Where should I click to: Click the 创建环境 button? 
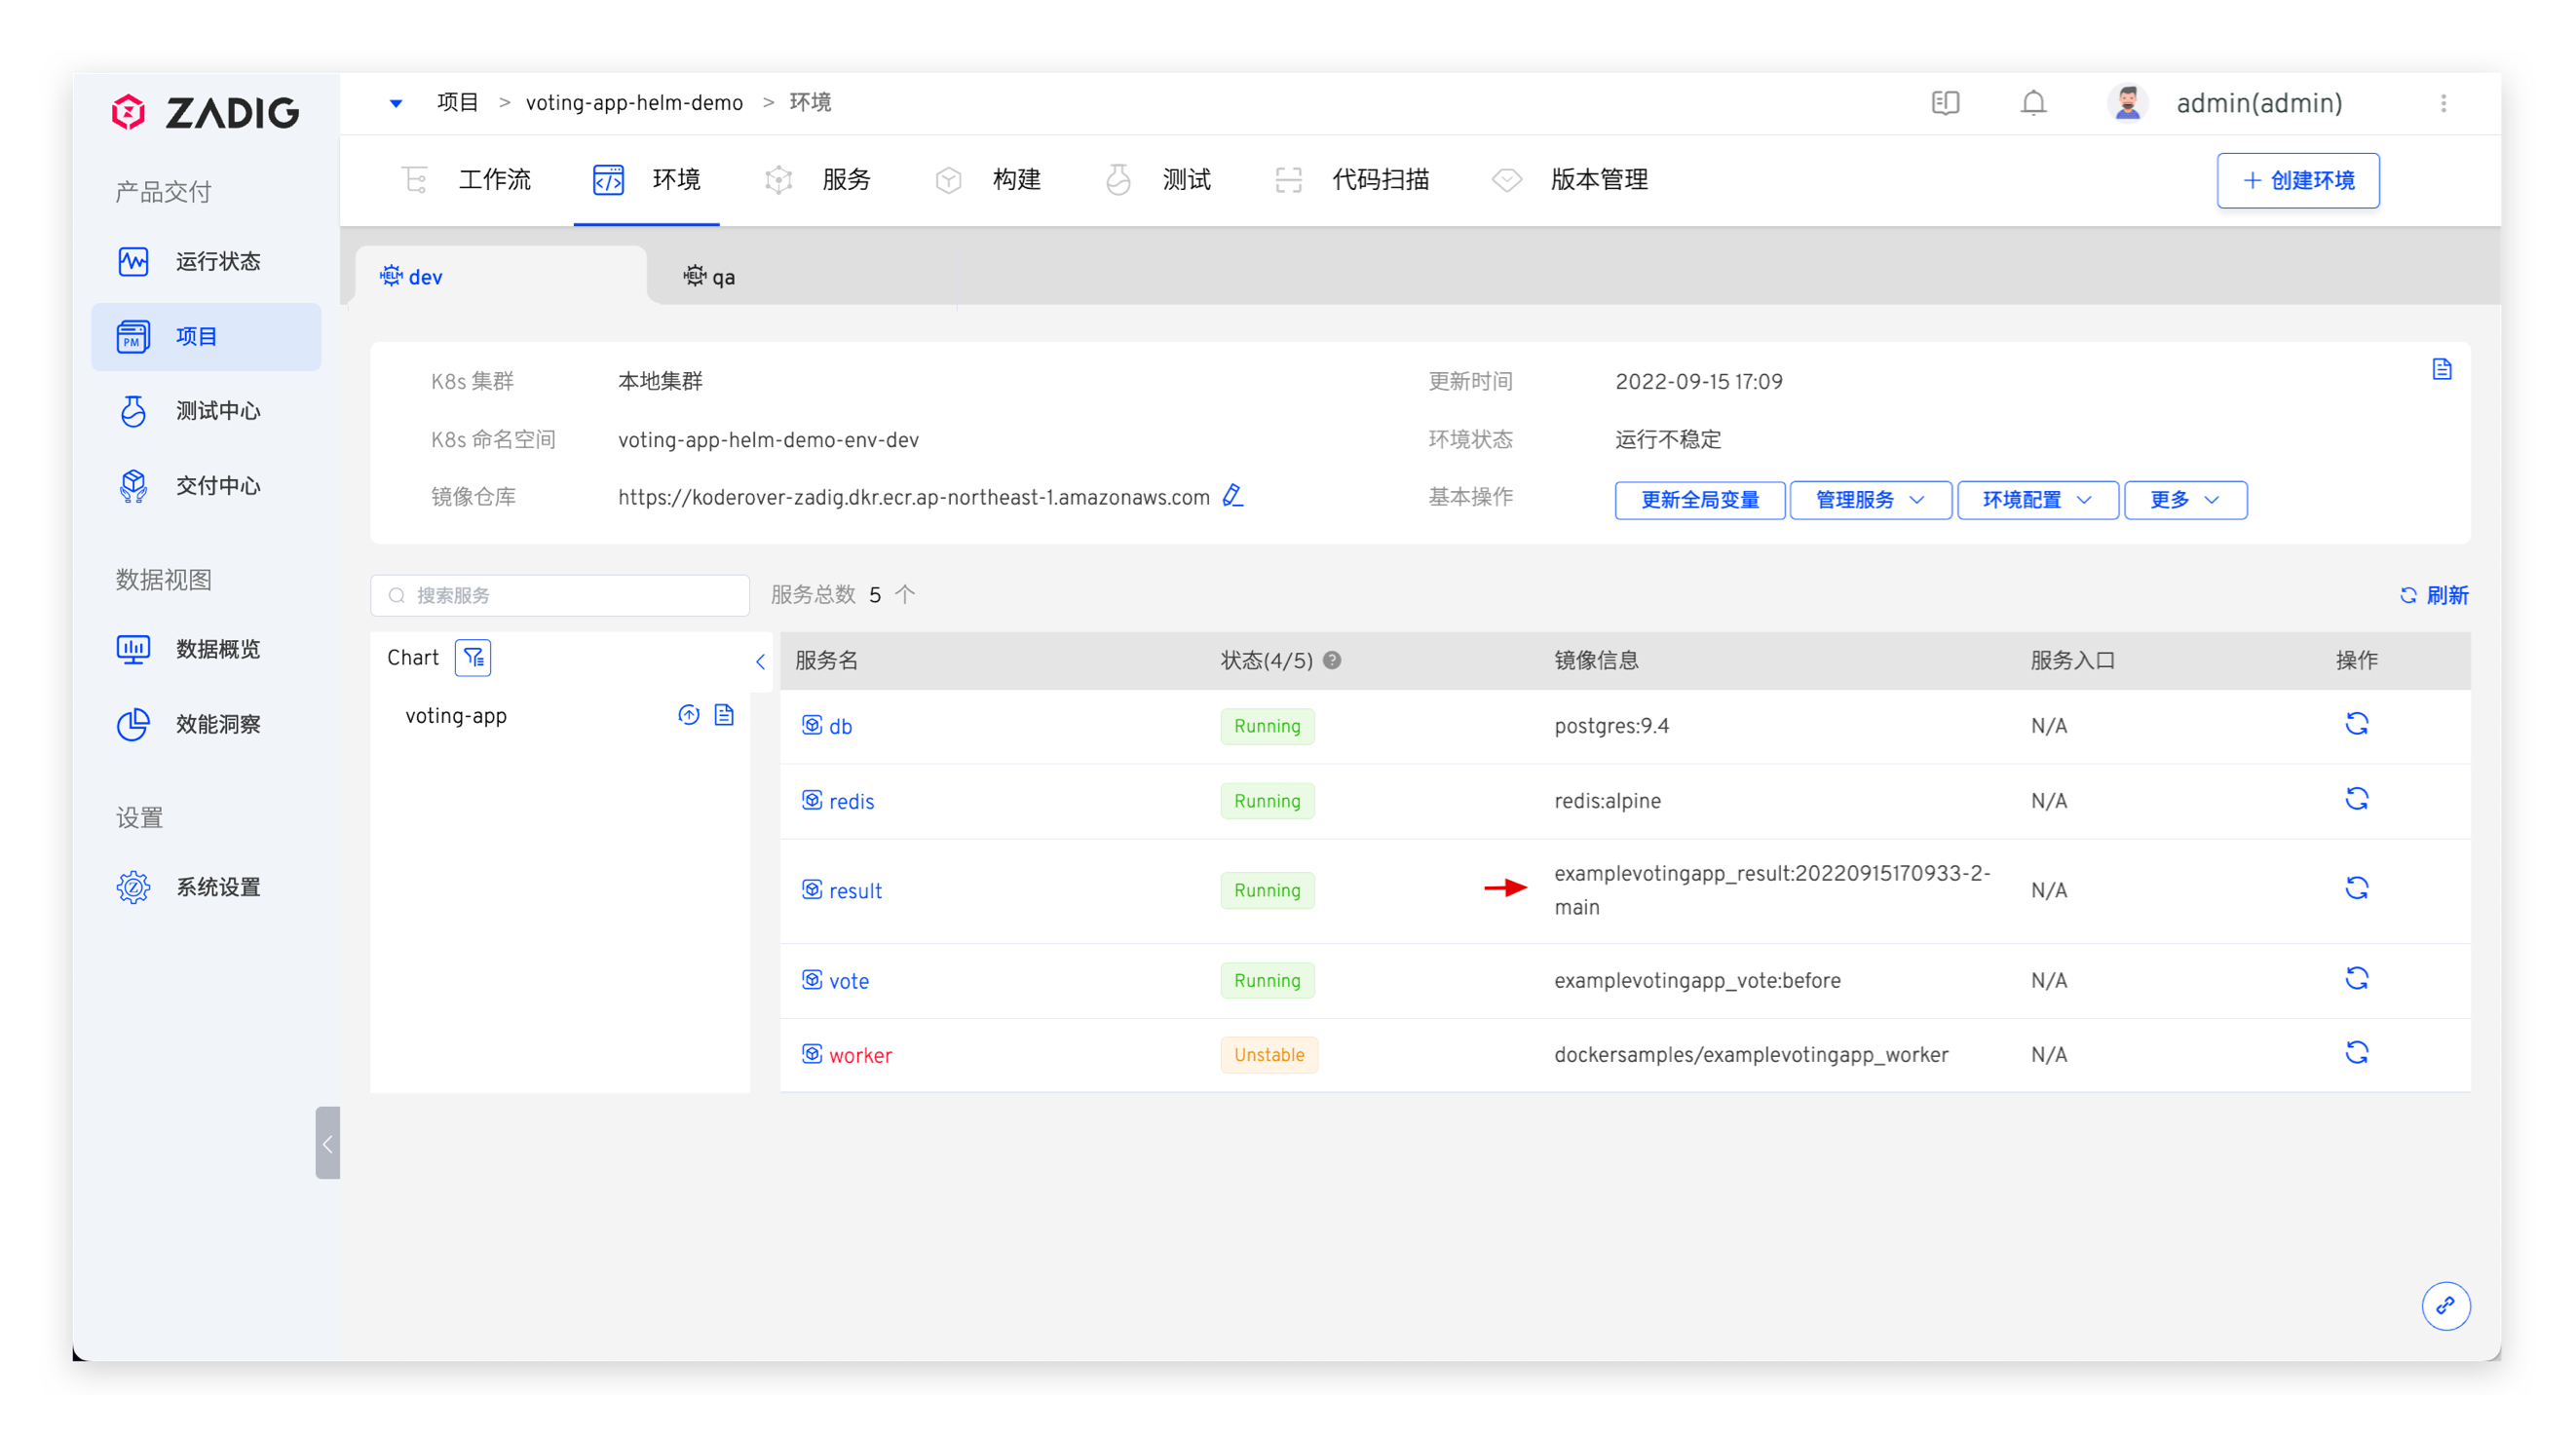pyautogui.click(x=2297, y=180)
